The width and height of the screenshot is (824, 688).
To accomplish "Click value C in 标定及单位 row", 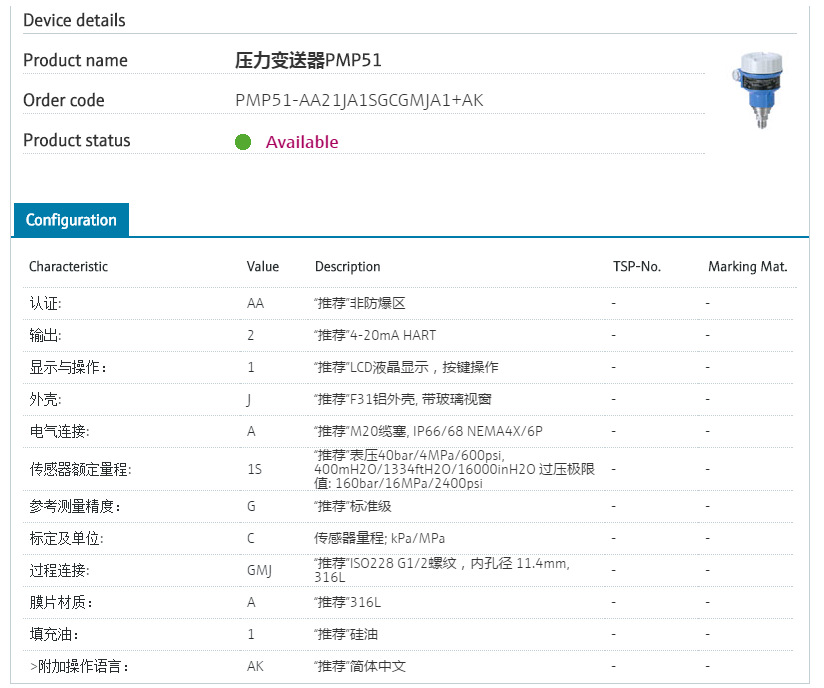I will (x=251, y=538).
